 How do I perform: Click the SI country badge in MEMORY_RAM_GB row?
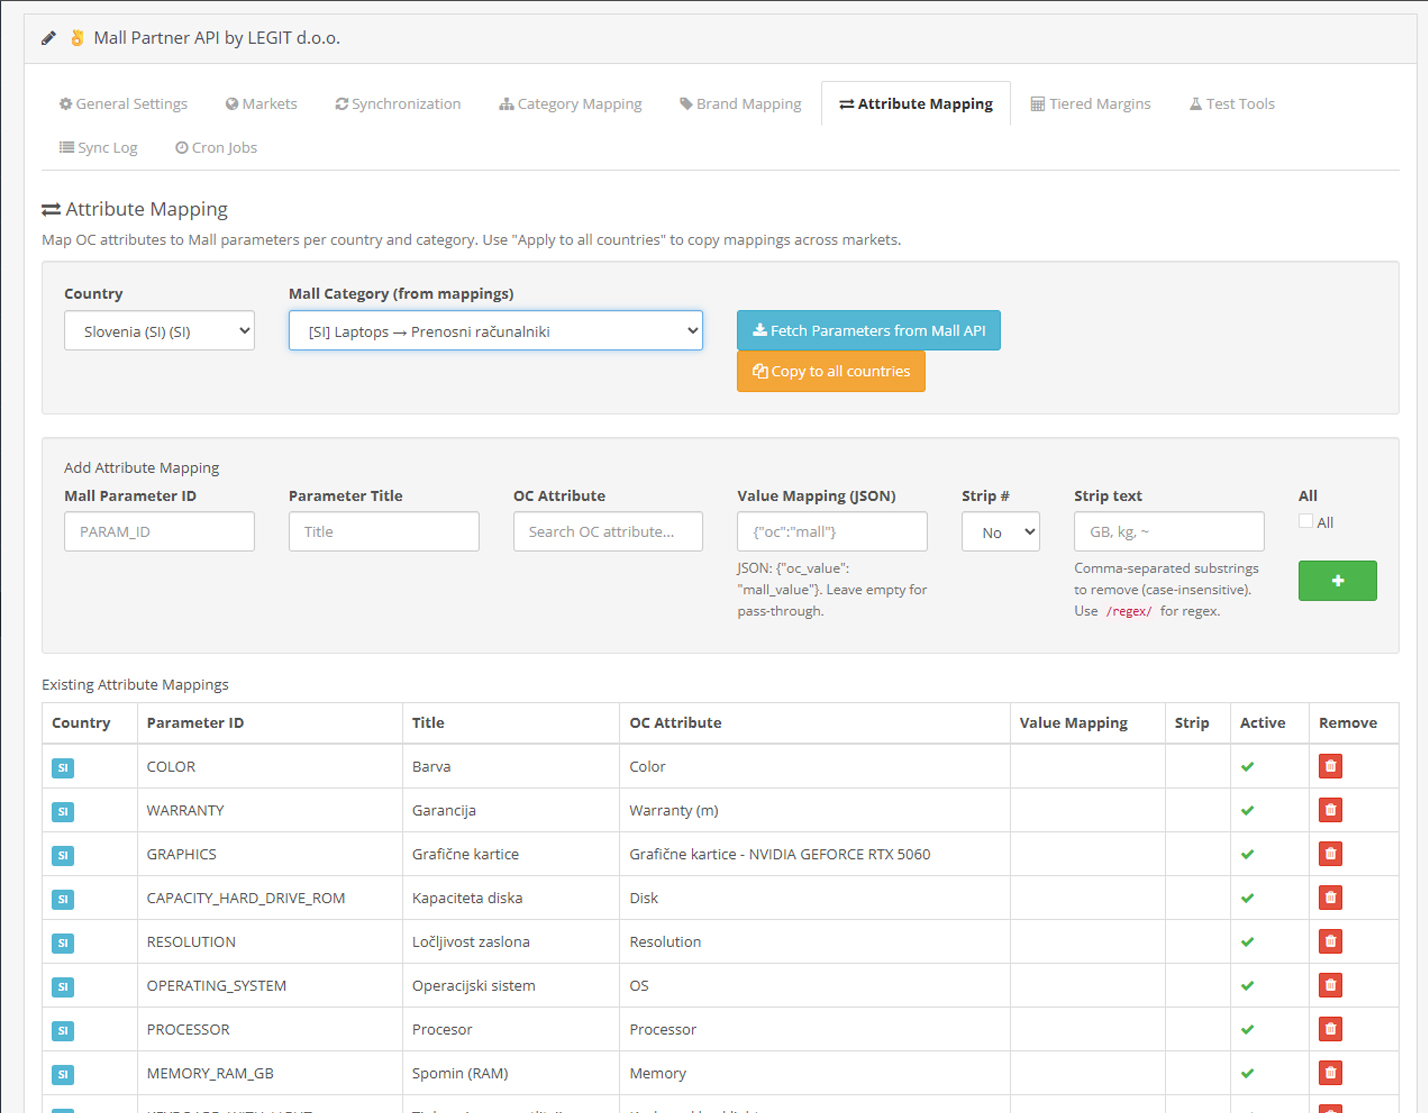(63, 1075)
